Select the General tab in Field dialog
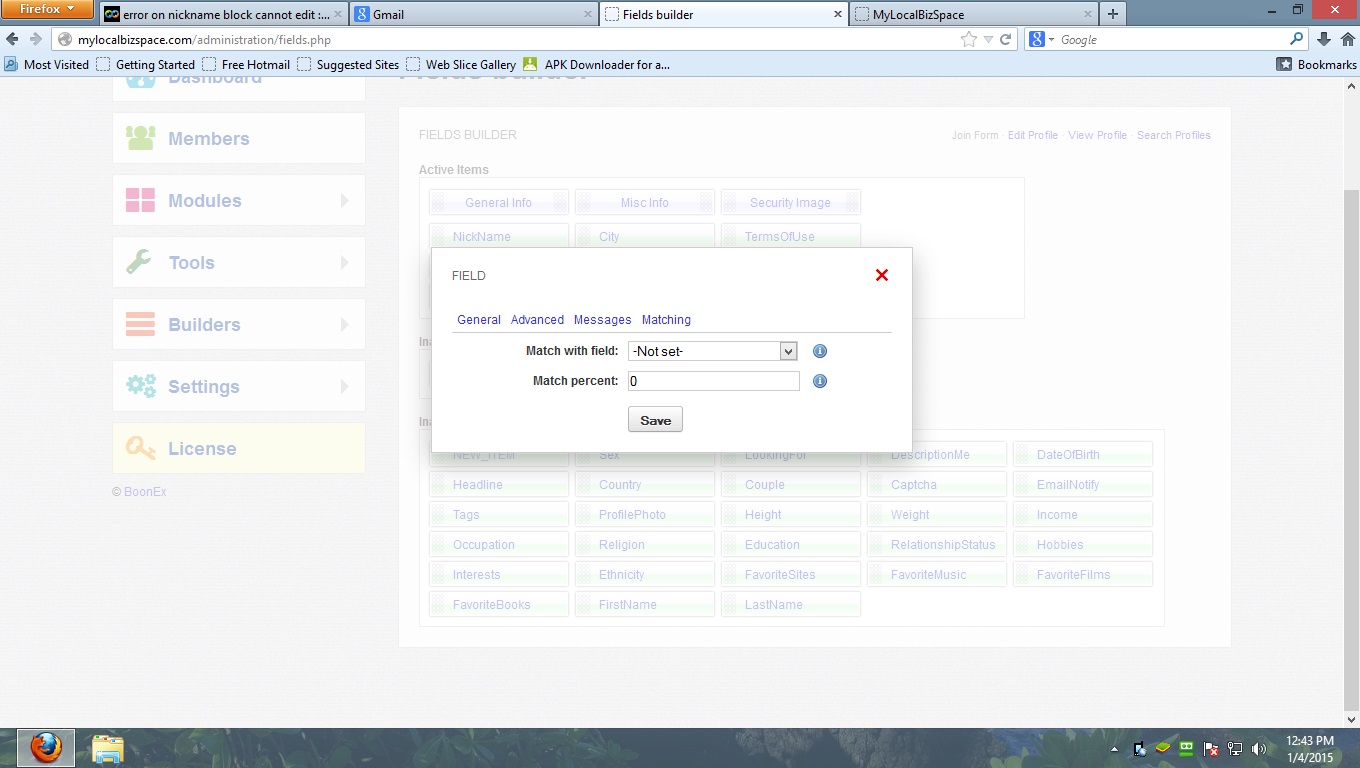Viewport: 1360px width, 768px height. pyautogui.click(x=479, y=320)
